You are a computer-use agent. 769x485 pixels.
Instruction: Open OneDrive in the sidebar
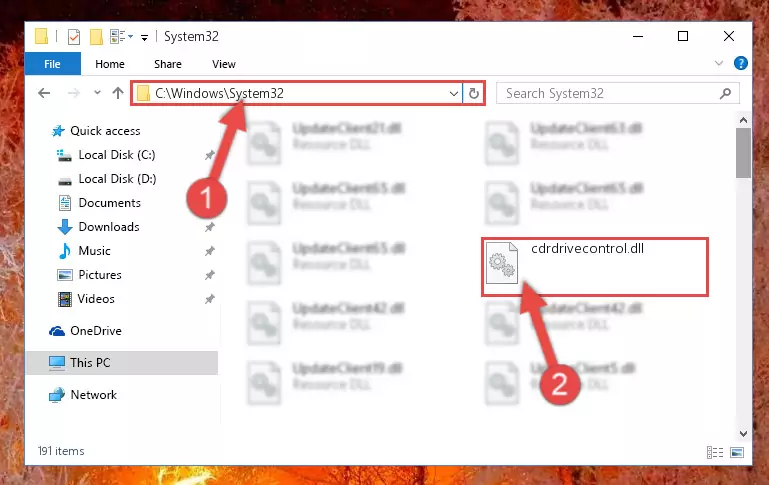pyautogui.click(x=96, y=331)
